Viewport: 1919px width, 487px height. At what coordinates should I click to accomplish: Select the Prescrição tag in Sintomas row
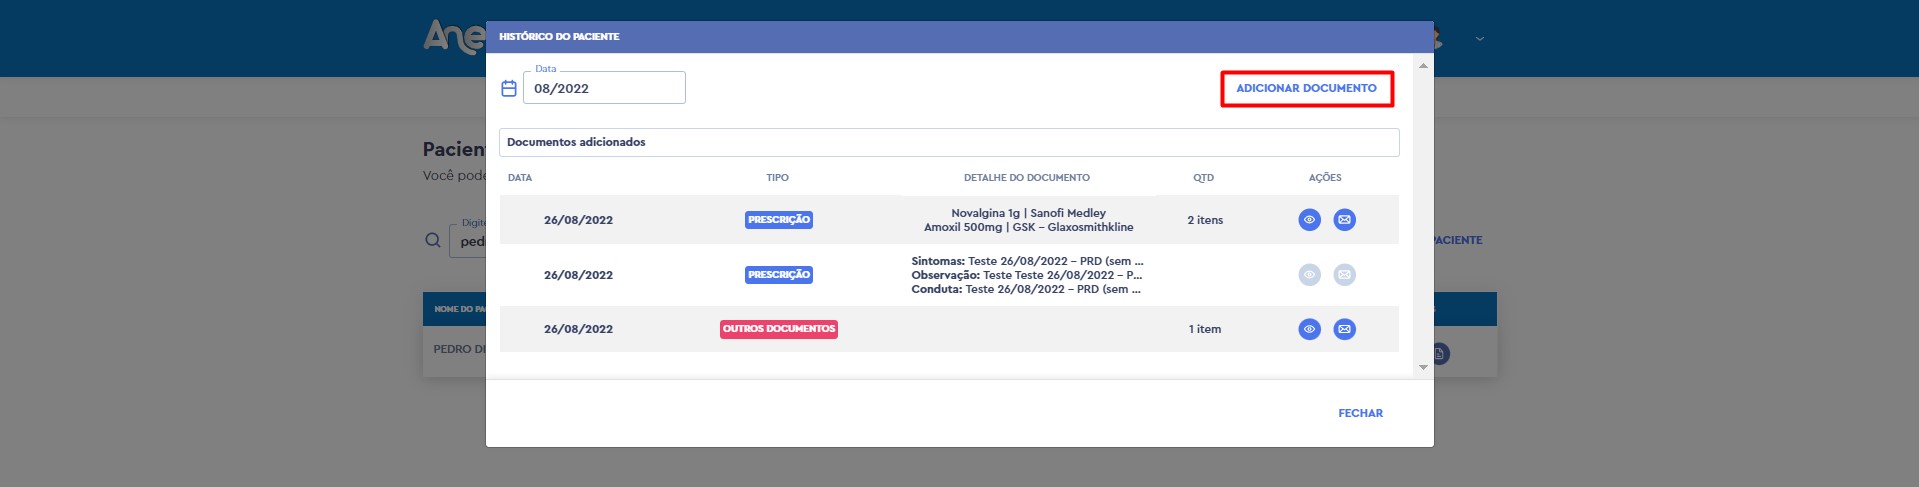(x=779, y=275)
